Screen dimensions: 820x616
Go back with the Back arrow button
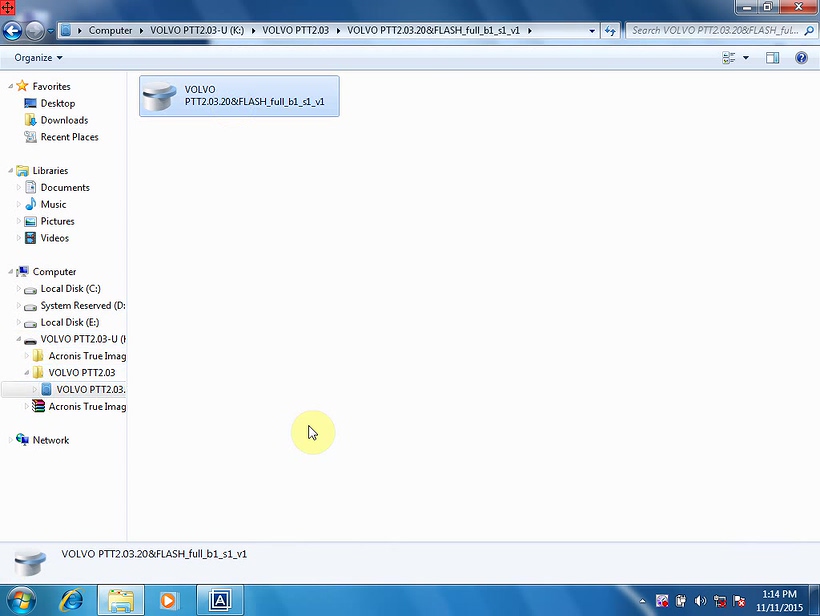(12, 31)
